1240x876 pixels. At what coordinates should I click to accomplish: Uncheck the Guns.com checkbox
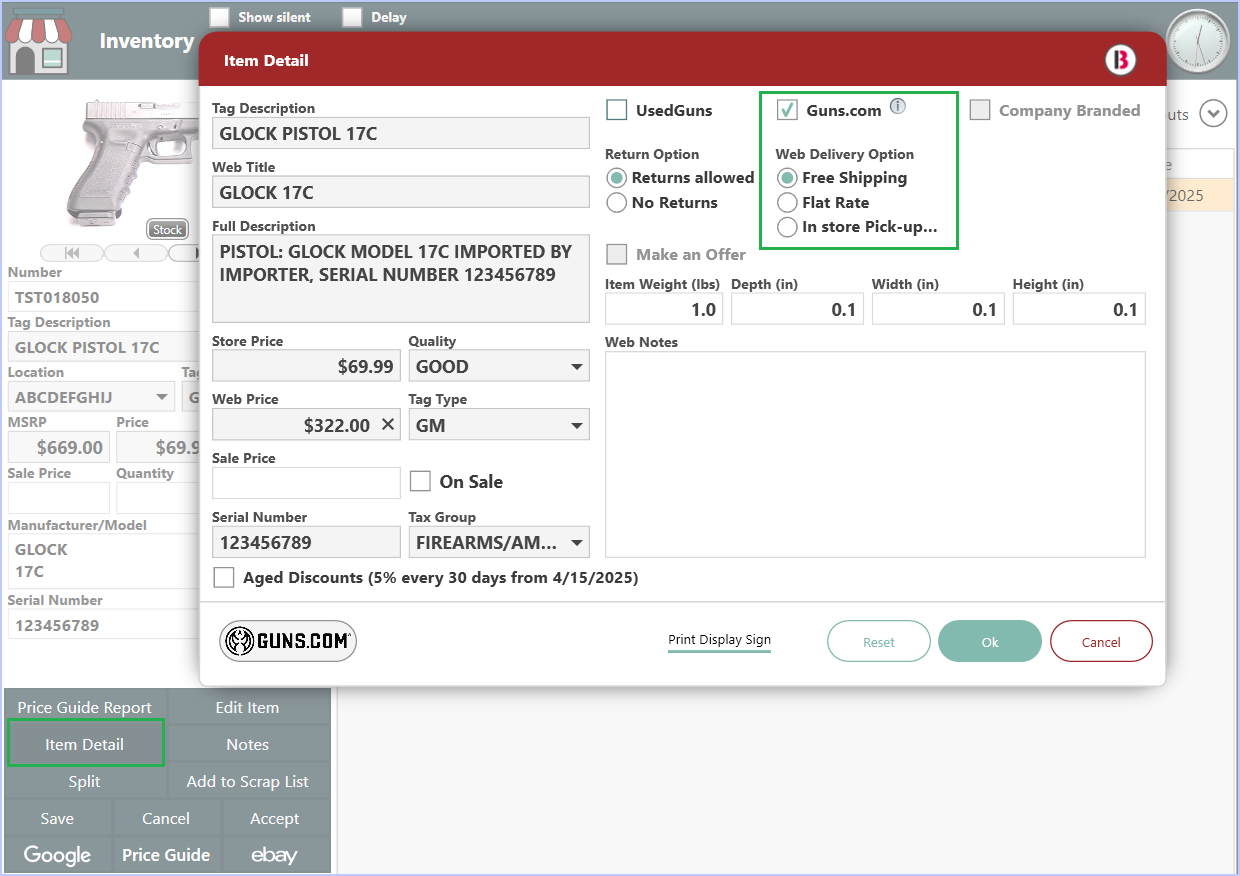788,110
